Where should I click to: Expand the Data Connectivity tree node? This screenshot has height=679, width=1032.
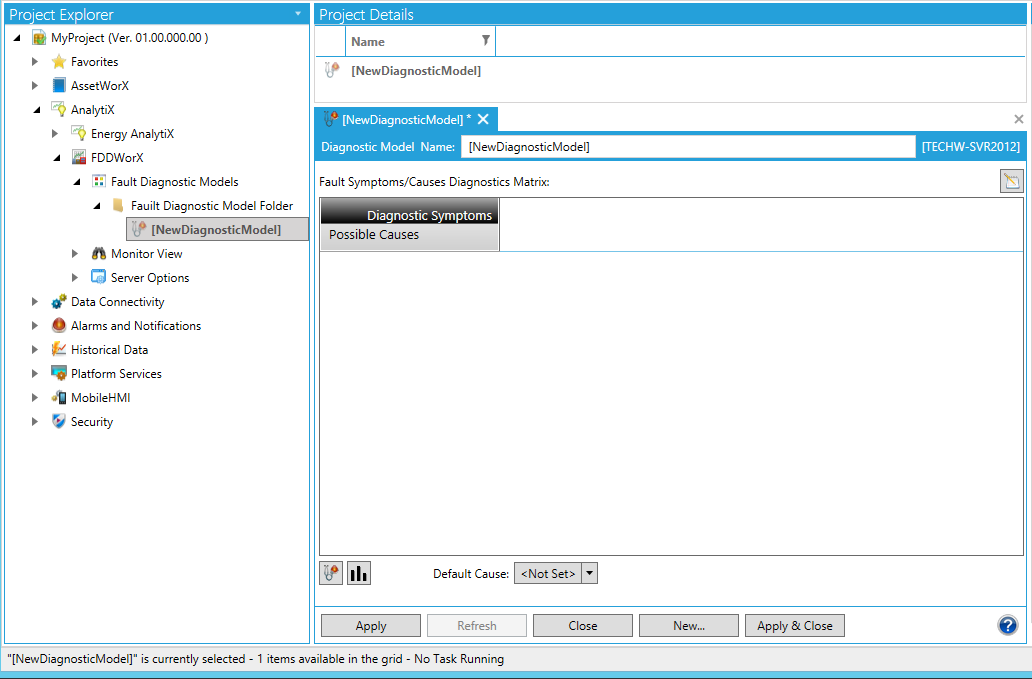[x=35, y=302]
